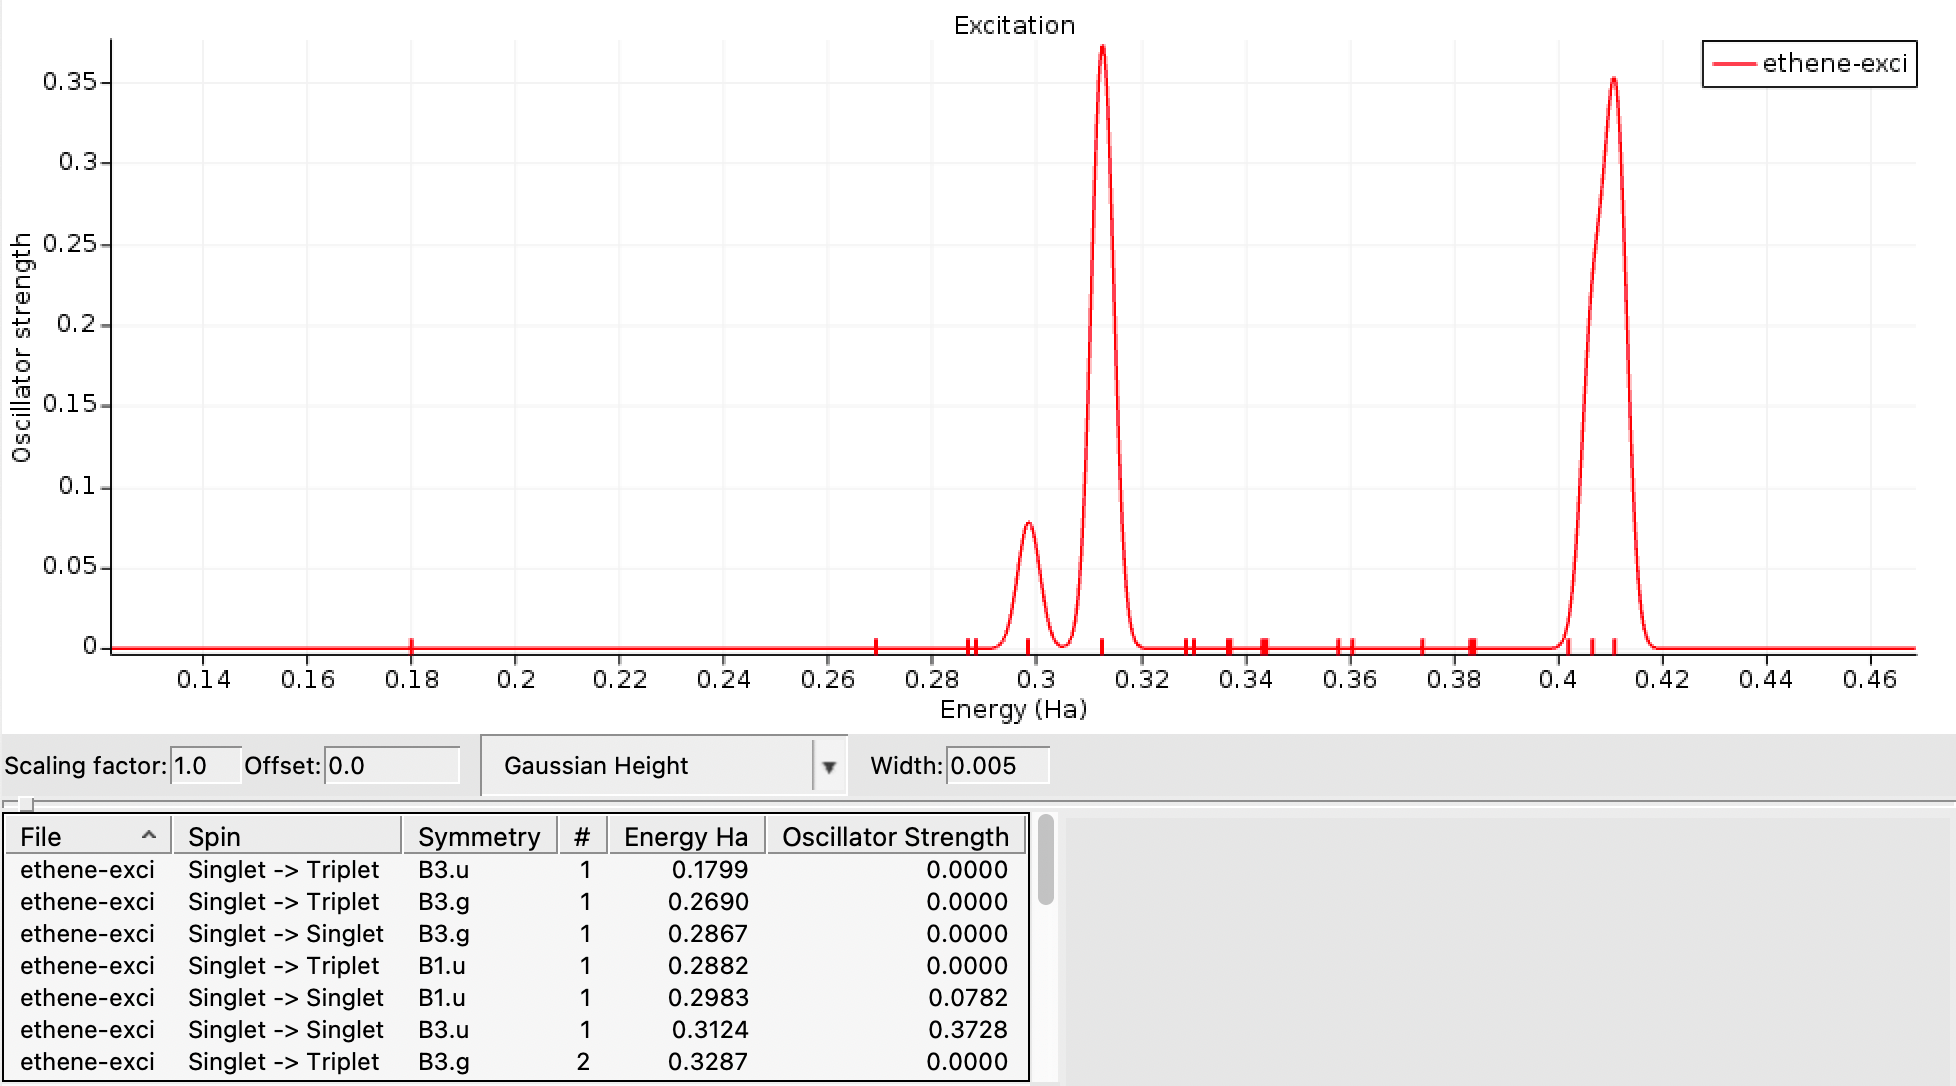1956x1086 pixels.
Task: Sort the table by the # column
Action: pos(581,836)
